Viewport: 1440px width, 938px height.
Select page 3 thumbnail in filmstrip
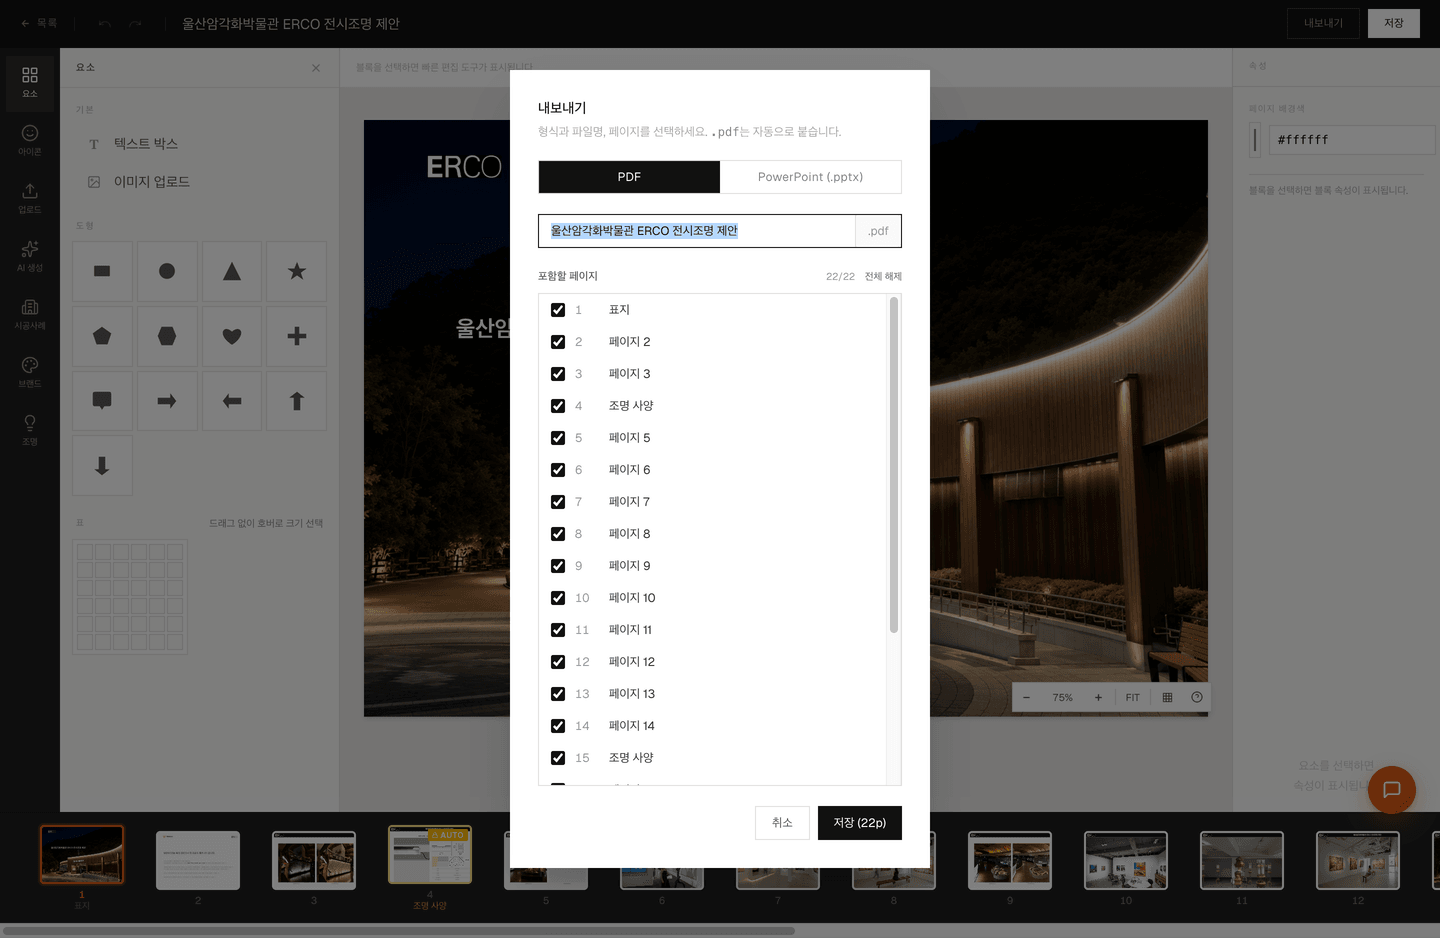314,860
